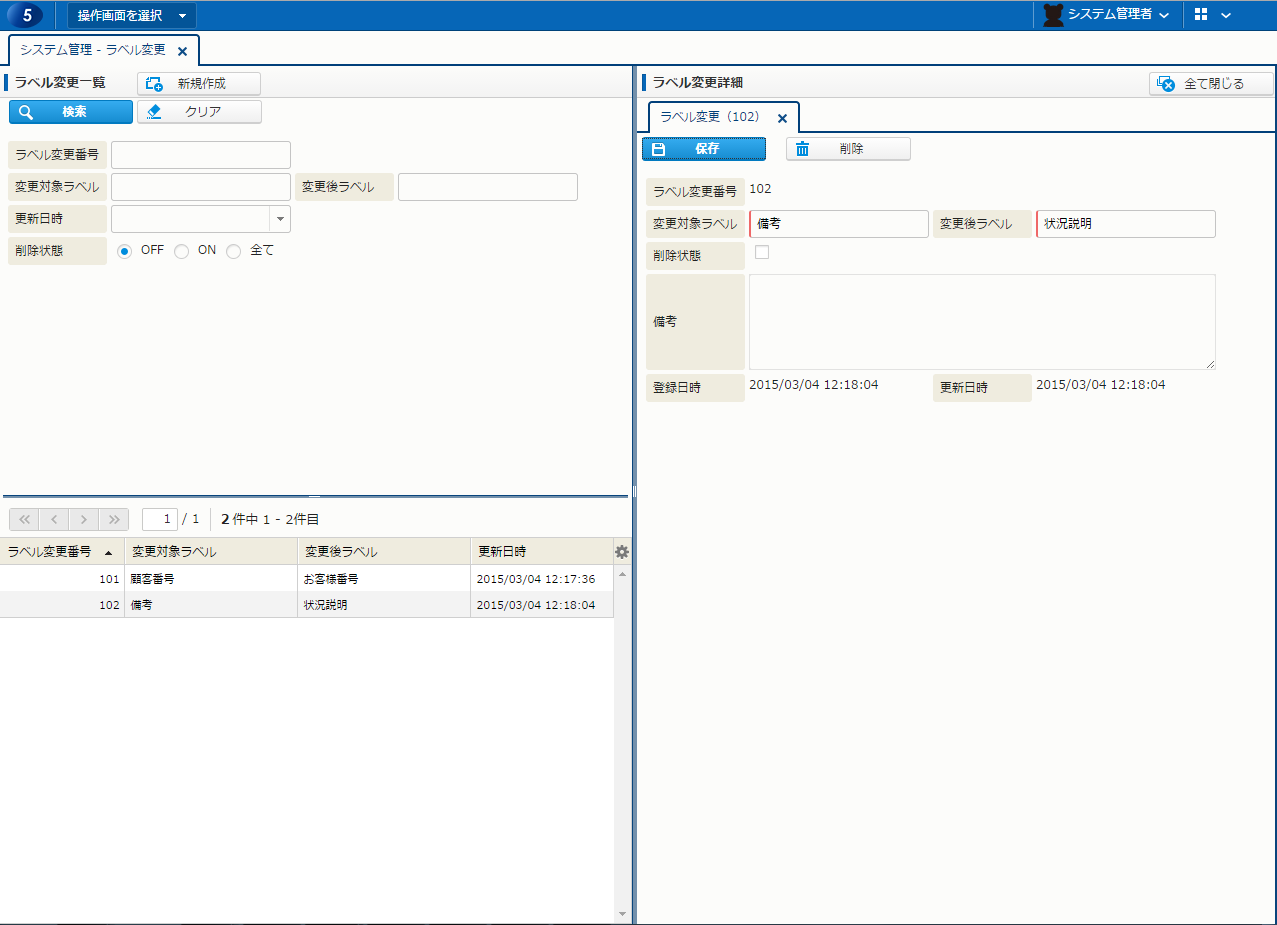Expand the 更新日時 dropdown arrow
The height and width of the screenshot is (925, 1277).
point(280,219)
